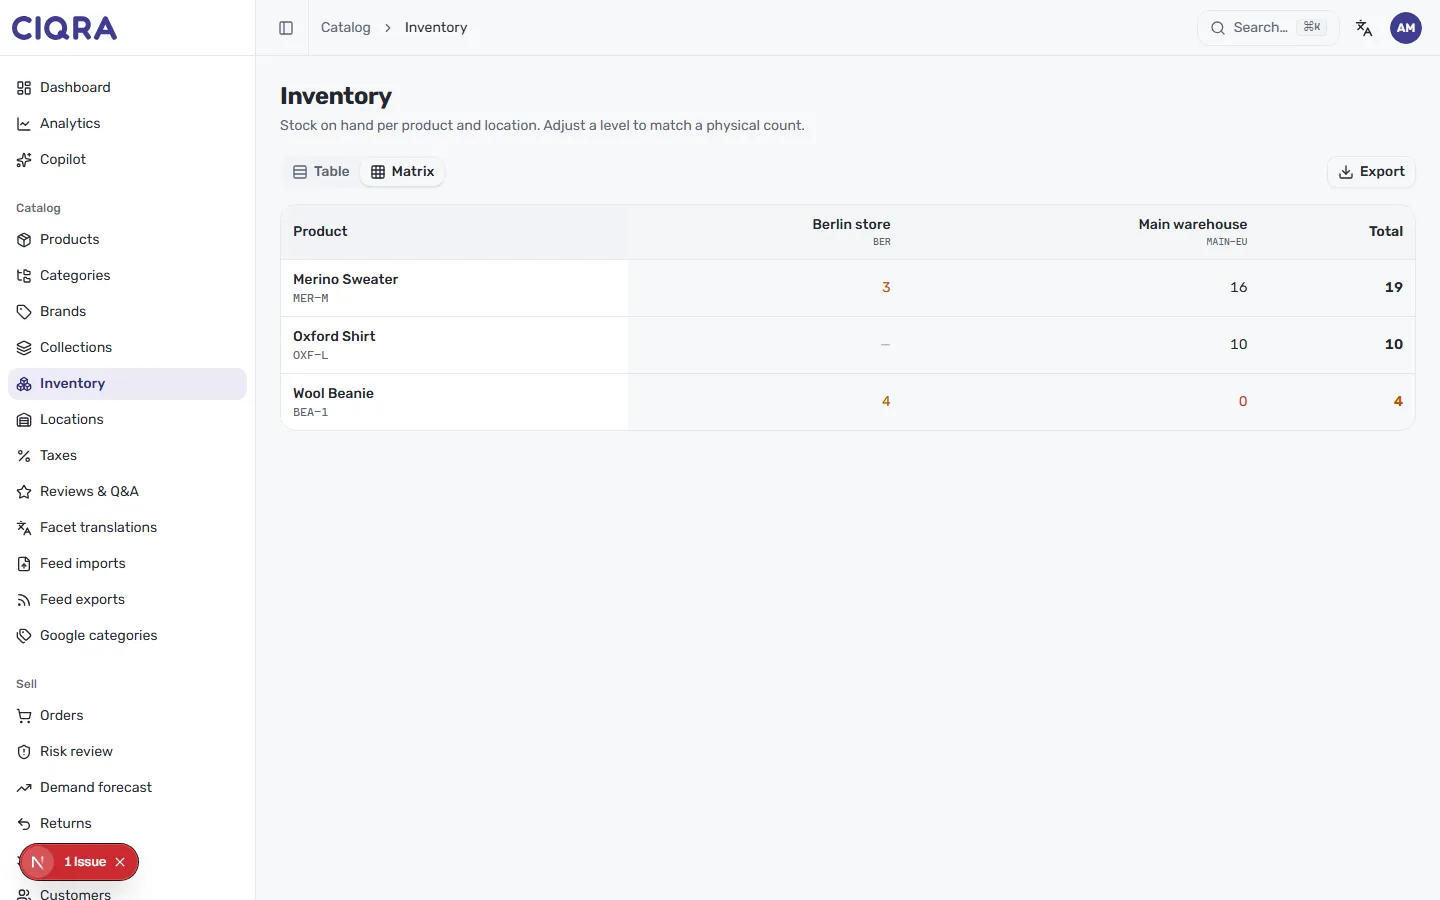Click the Analytics chart icon

point(24,124)
